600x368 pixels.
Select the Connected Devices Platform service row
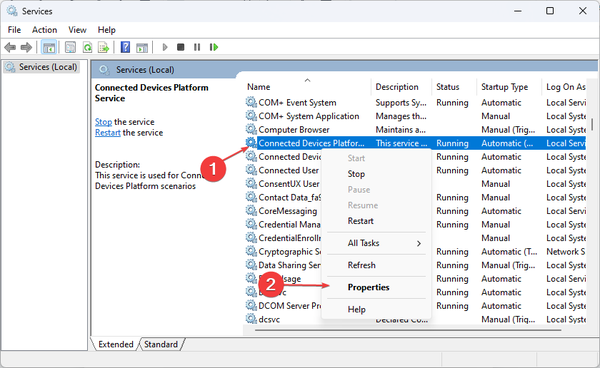coord(415,143)
